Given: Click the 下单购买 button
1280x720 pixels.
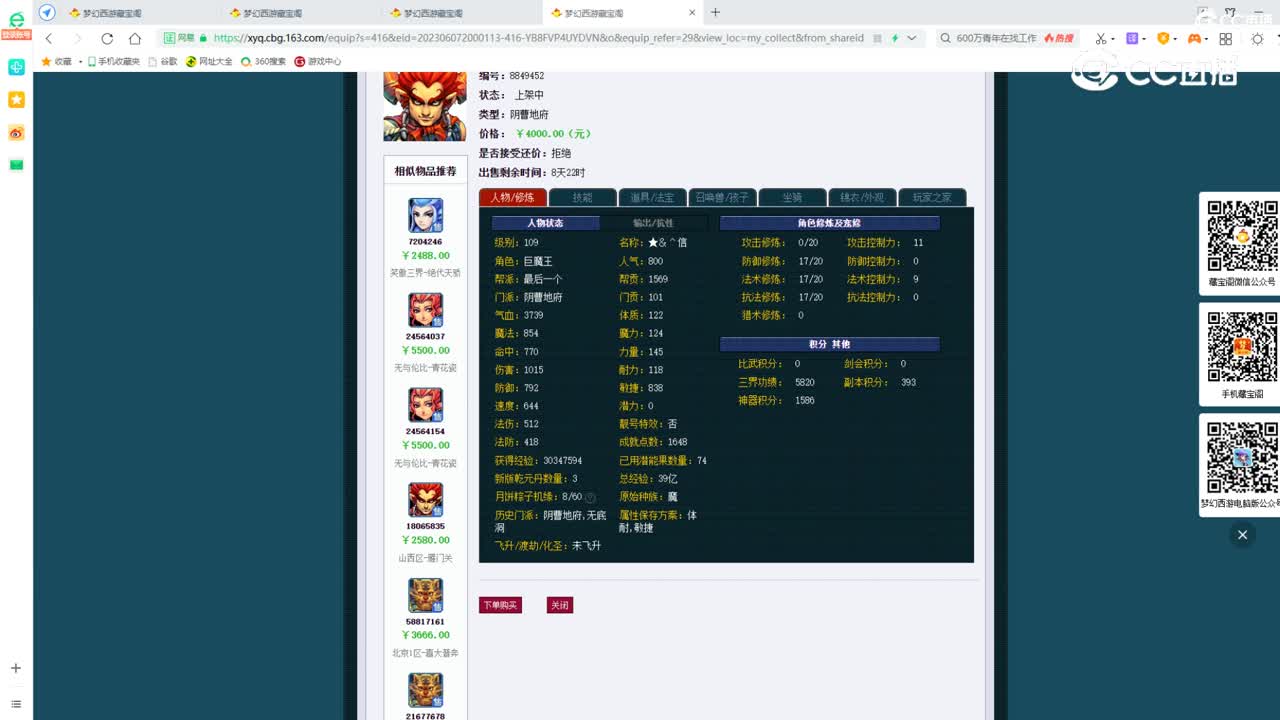Looking at the screenshot, I should tap(500, 605).
